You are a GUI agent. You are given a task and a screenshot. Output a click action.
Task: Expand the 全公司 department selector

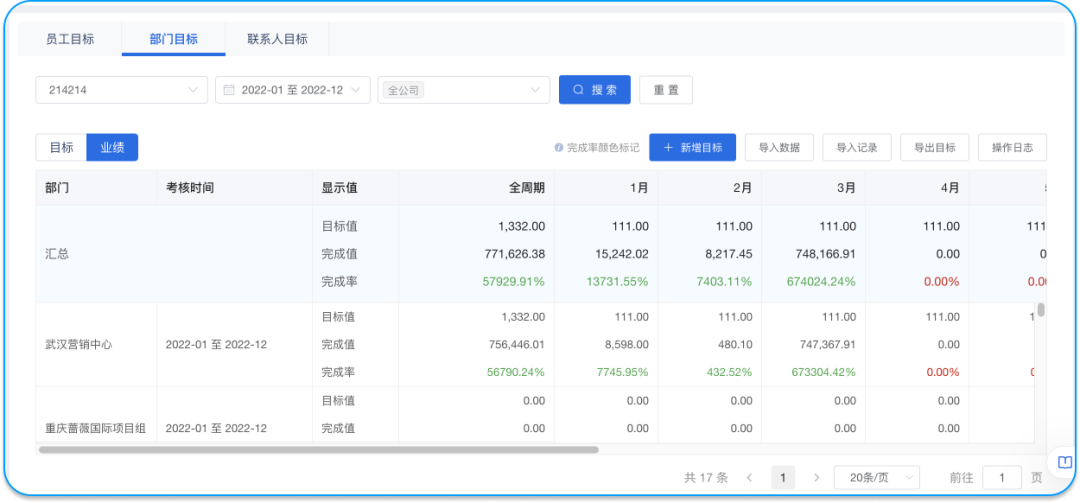coord(464,90)
